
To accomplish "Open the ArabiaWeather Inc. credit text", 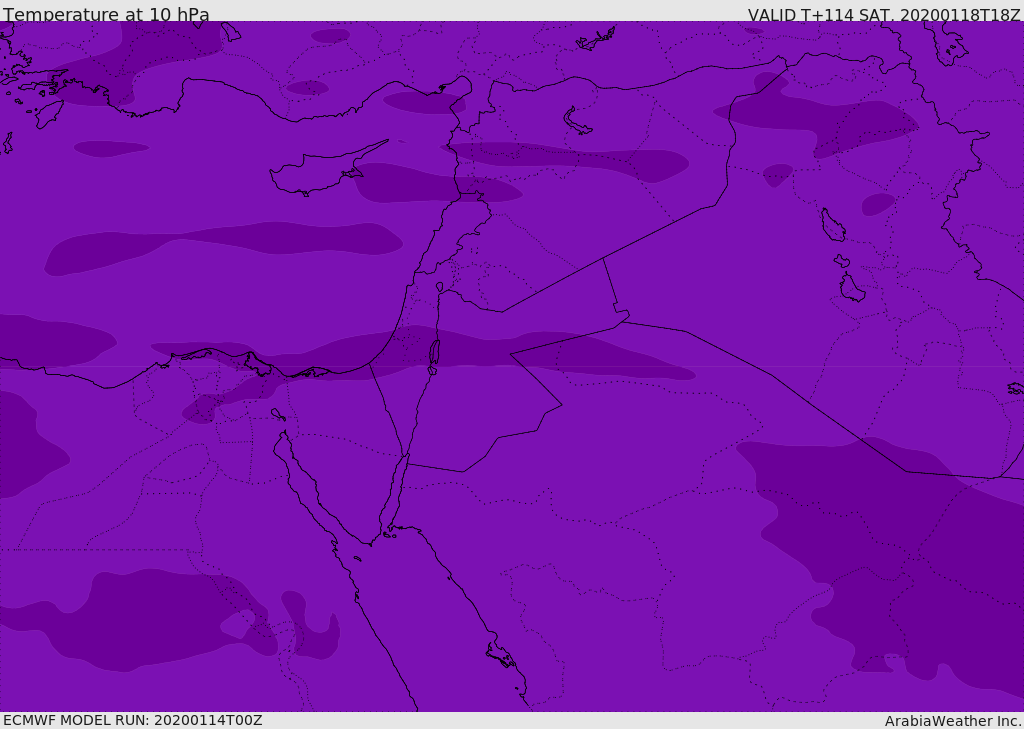I will [953, 721].
